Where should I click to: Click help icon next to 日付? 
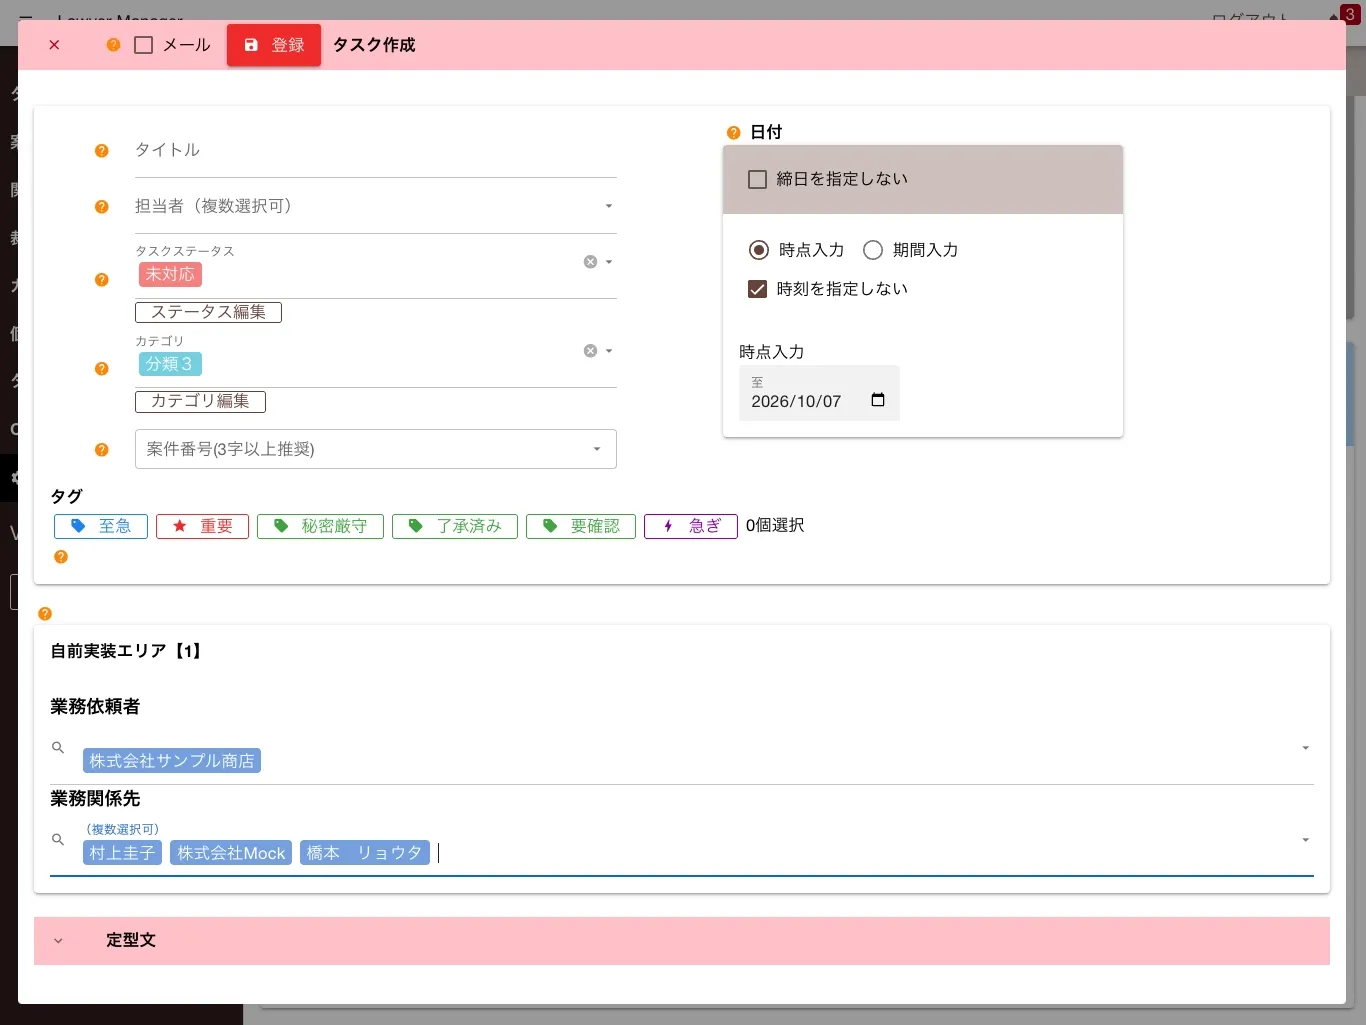click(x=733, y=133)
